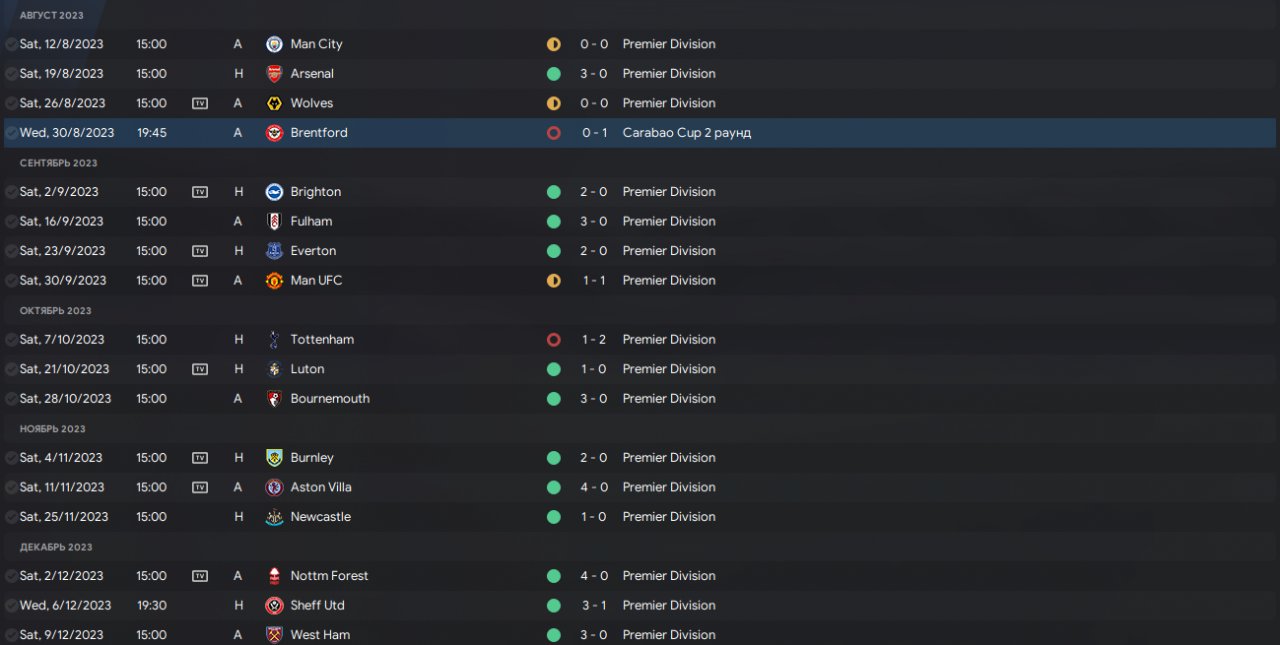Viewport: 1280px width, 645px height.
Task: Click the Arsenal club crest
Action: tap(274, 74)
